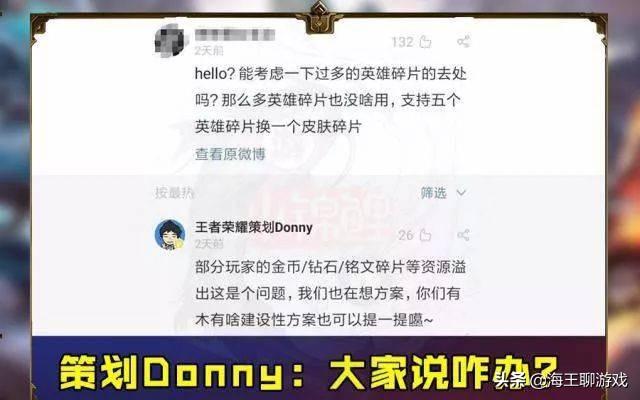This screenshot has width=640, height=400.
Task: Click the 26 like count on Donny's reply
Action: 406,235
